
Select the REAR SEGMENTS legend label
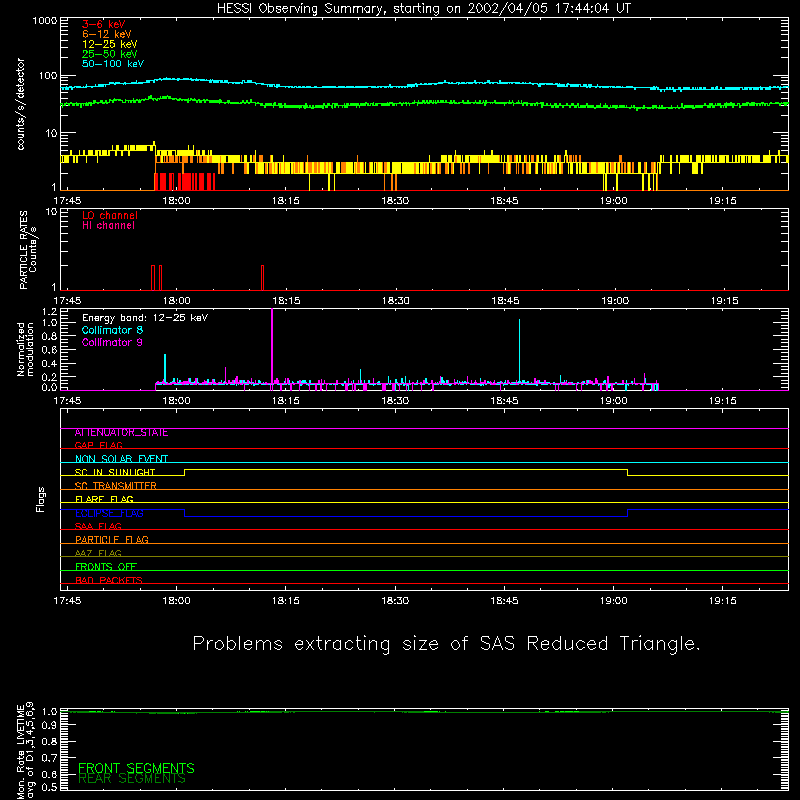(132, 779)
